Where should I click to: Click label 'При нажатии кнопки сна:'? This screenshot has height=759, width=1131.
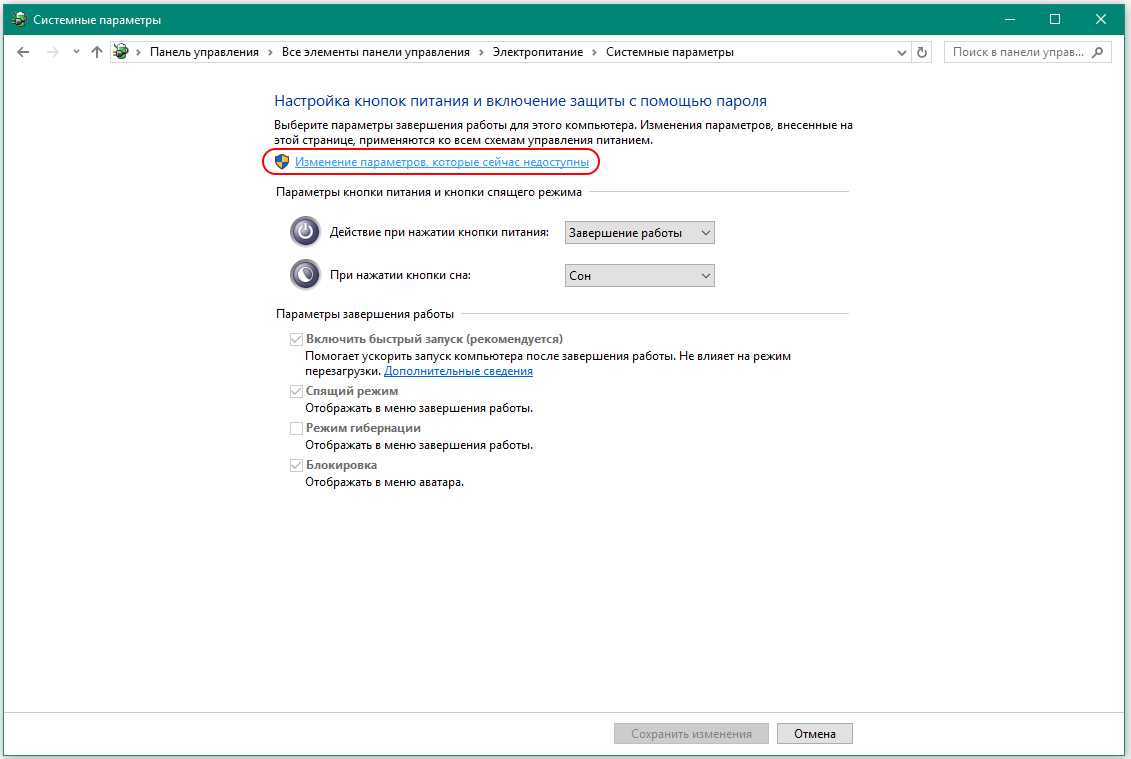(x=400, y=275)
